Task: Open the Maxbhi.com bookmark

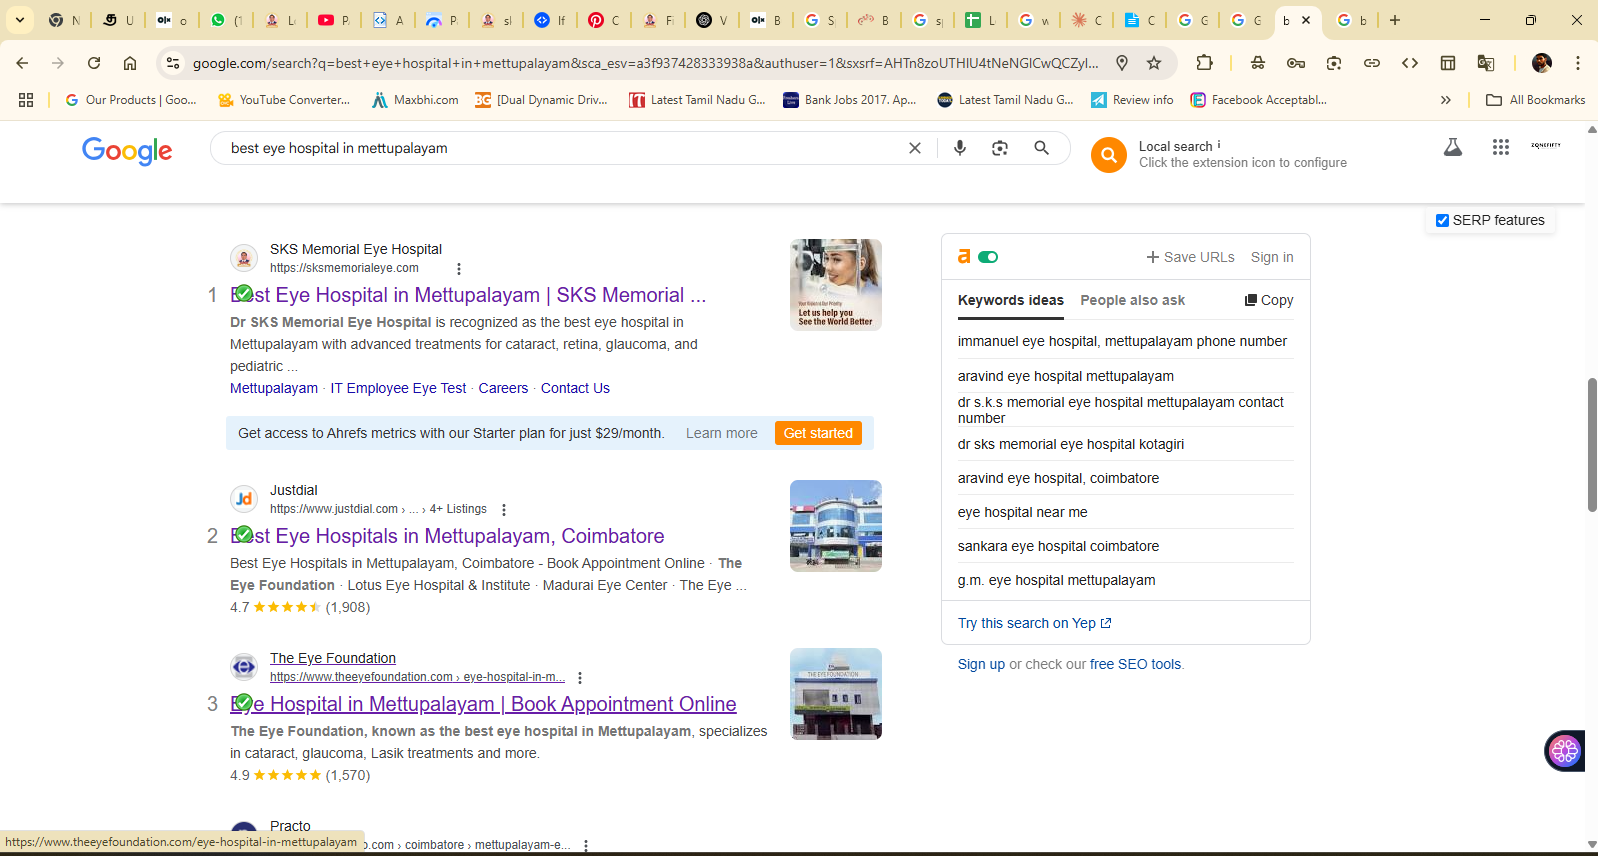Action: pos(415,100)
